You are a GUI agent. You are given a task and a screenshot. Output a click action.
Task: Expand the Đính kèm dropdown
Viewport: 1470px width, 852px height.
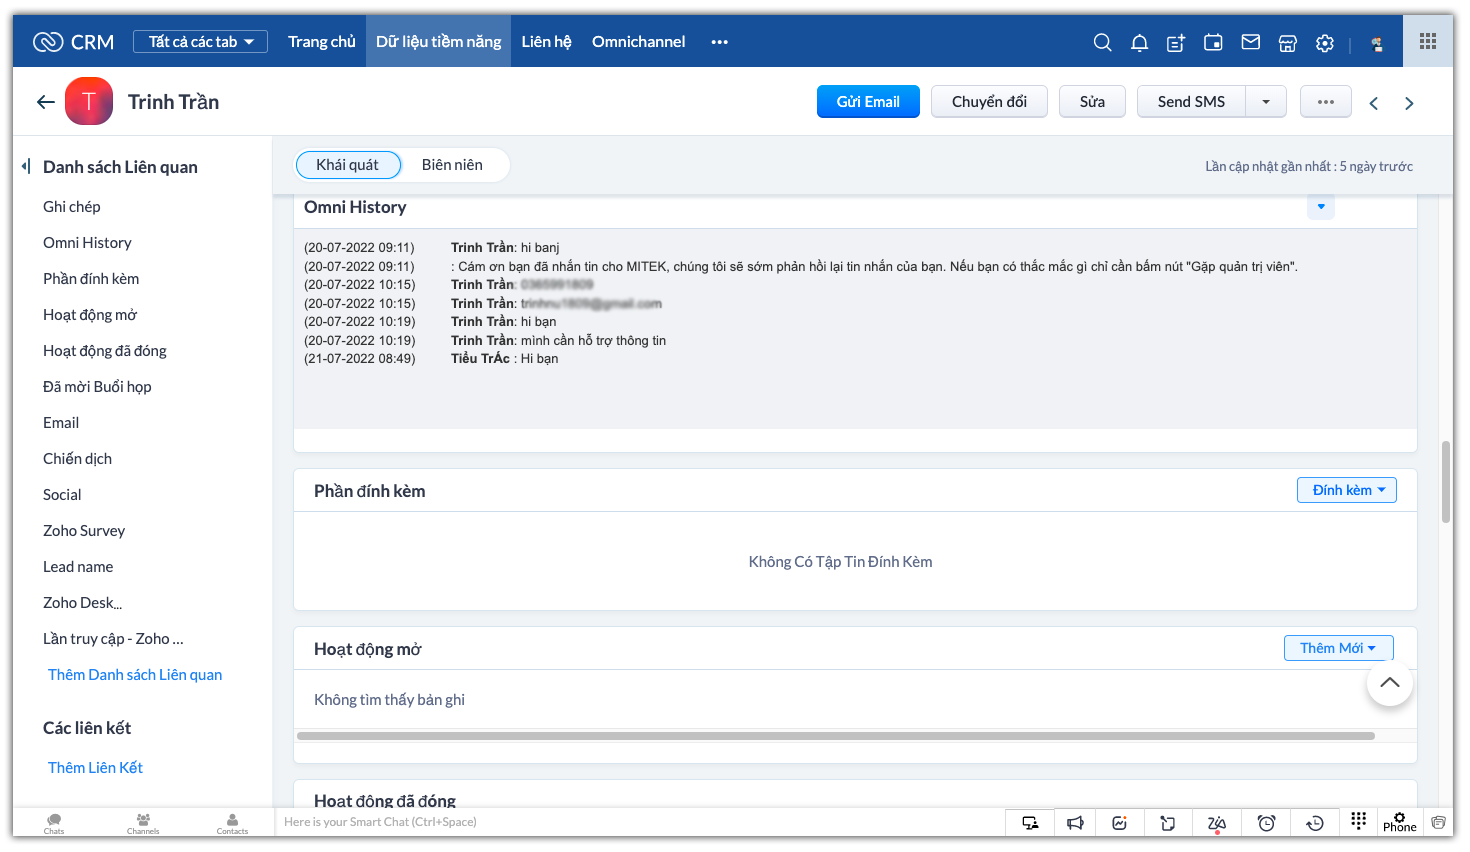tap(1346, 490)
